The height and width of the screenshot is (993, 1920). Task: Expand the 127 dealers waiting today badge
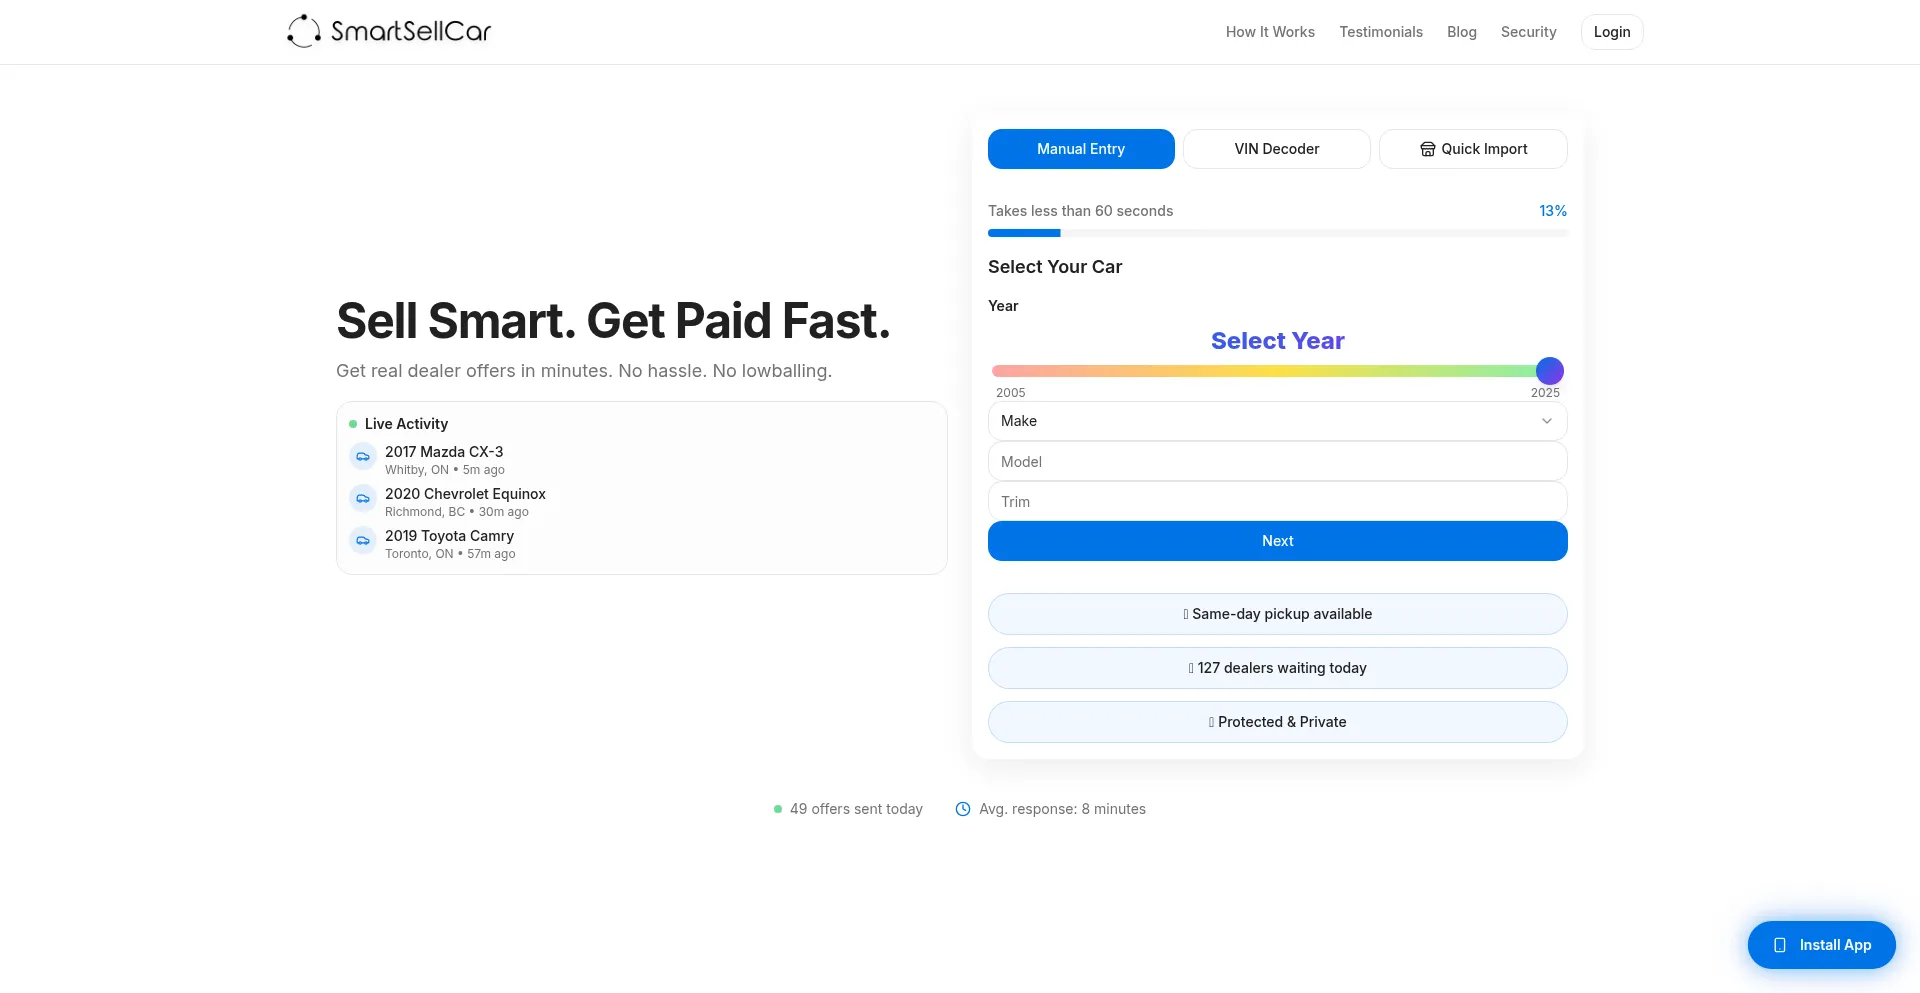point(1277,667)
